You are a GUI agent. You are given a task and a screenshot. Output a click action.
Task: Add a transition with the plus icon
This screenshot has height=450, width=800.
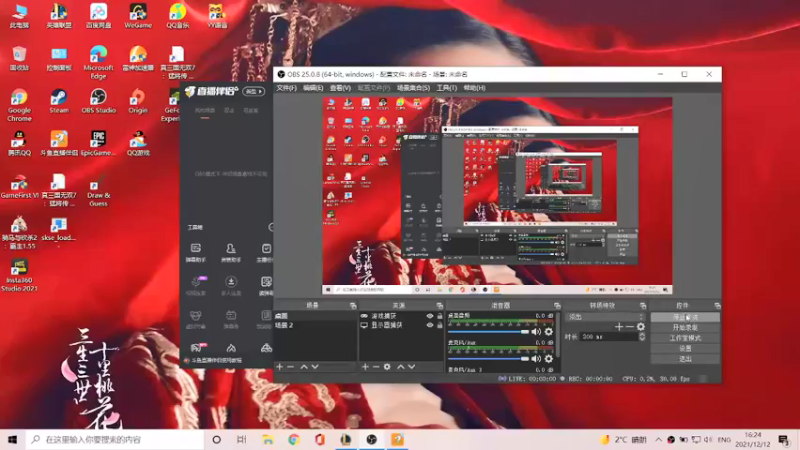[619, 327]
